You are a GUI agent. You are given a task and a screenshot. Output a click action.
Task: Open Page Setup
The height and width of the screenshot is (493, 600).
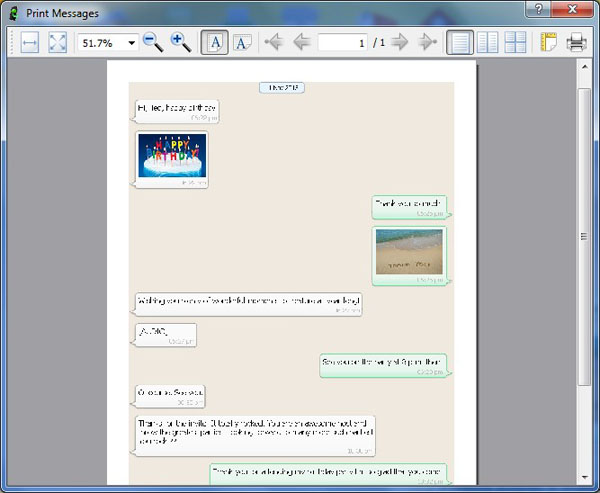pos(548,42)
